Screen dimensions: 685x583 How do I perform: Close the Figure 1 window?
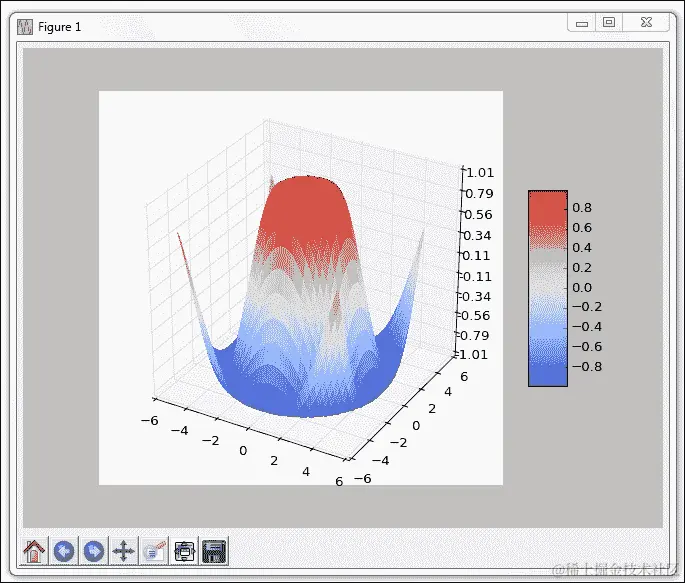[646, 22]
